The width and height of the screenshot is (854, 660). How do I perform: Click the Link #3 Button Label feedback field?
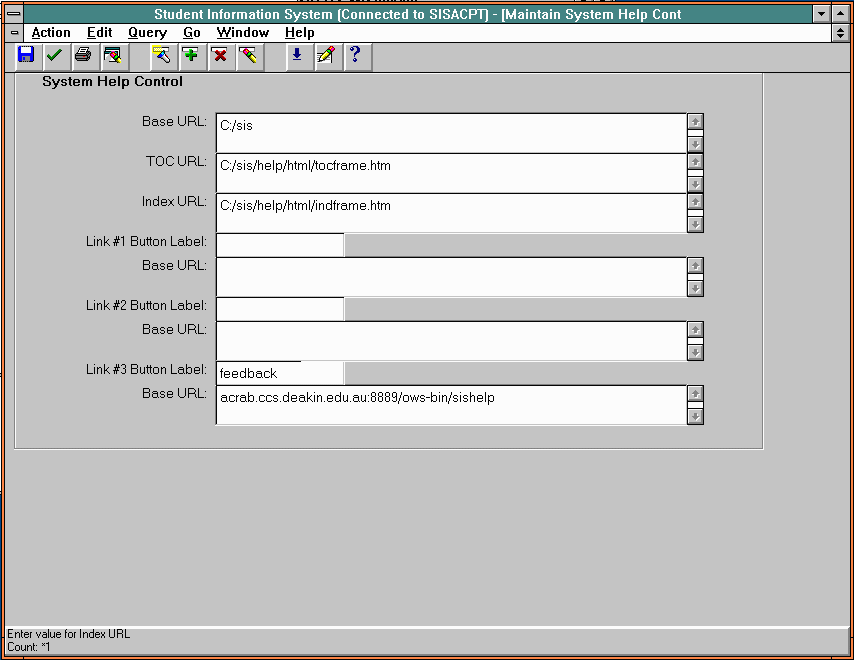tap(279, 373)
